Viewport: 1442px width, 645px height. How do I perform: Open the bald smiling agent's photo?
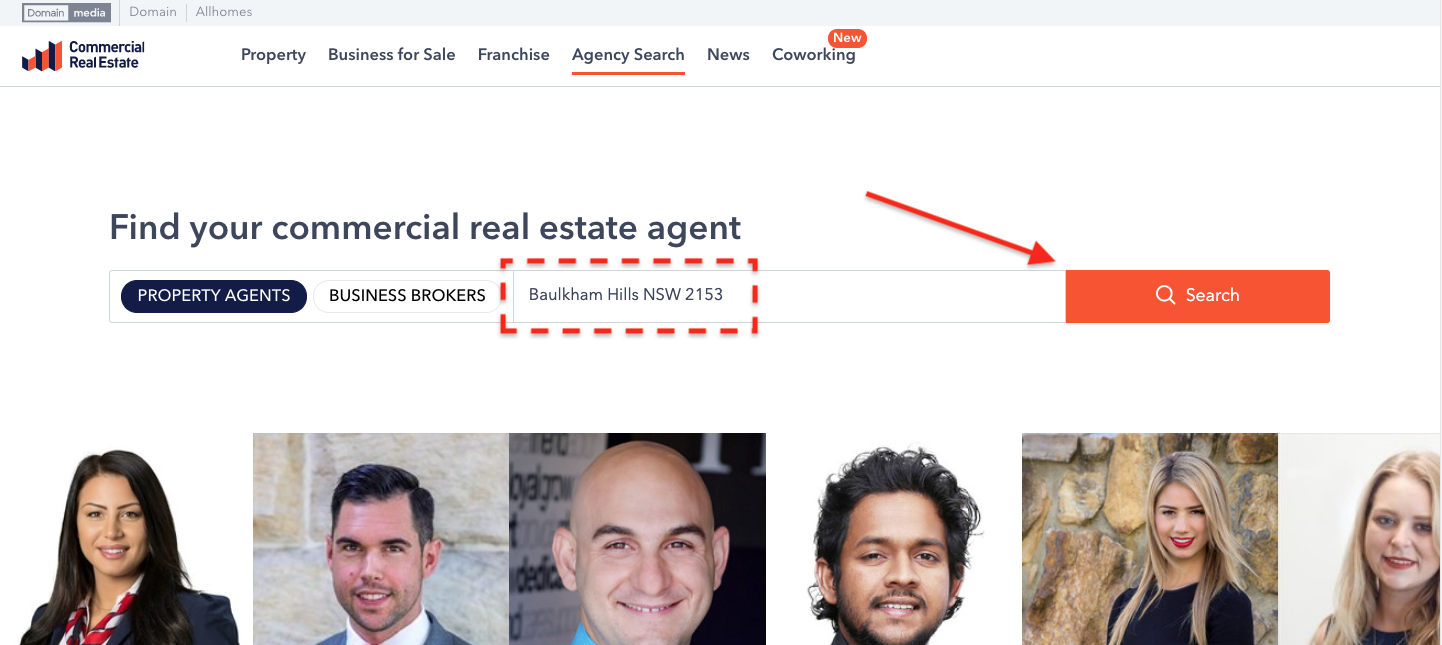pyautogui.click(x=637, y=539)
